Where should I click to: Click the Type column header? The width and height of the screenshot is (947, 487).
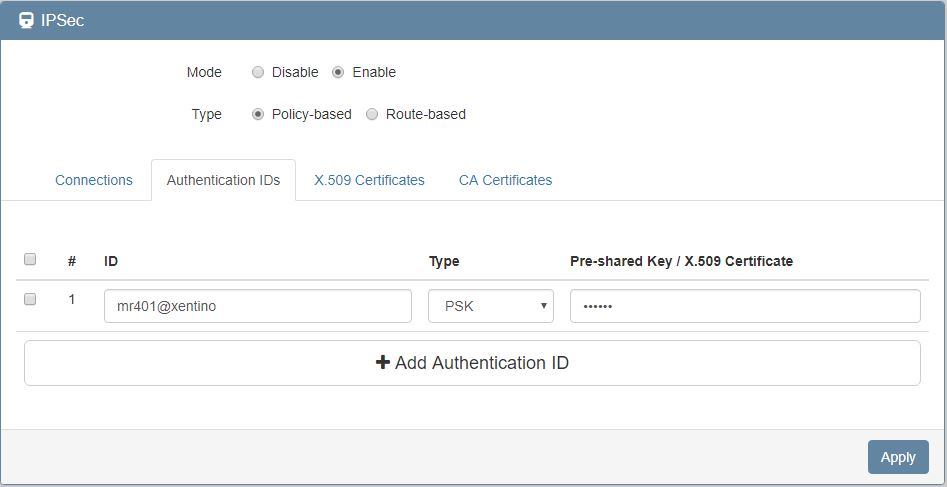tap(444, 261)
